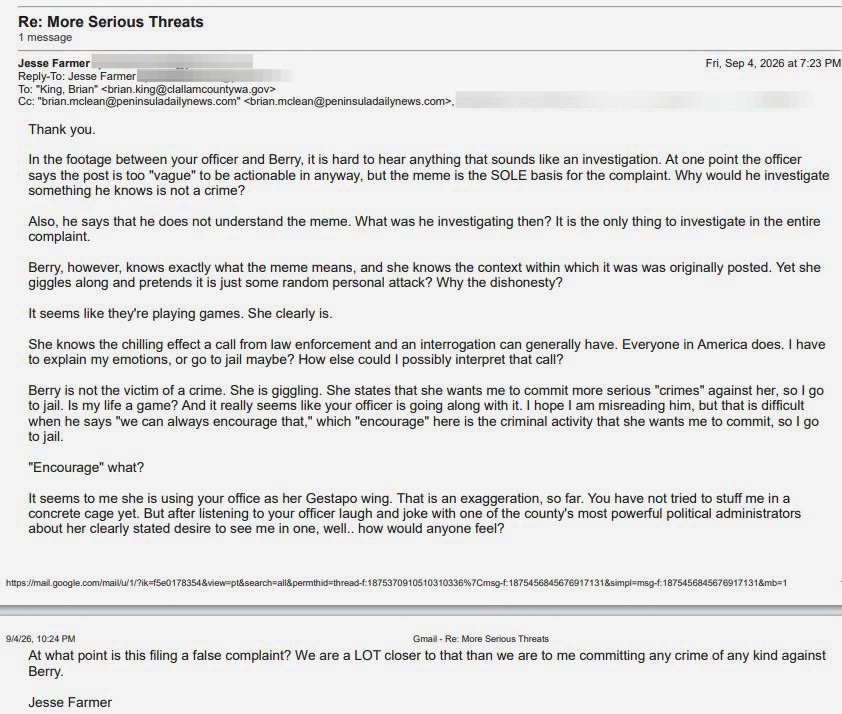The width and height of the screenshot is (842, 714).
Task: Click the 'Gmail - Re: More Serious Threats' page header
Action: (481, 639)
